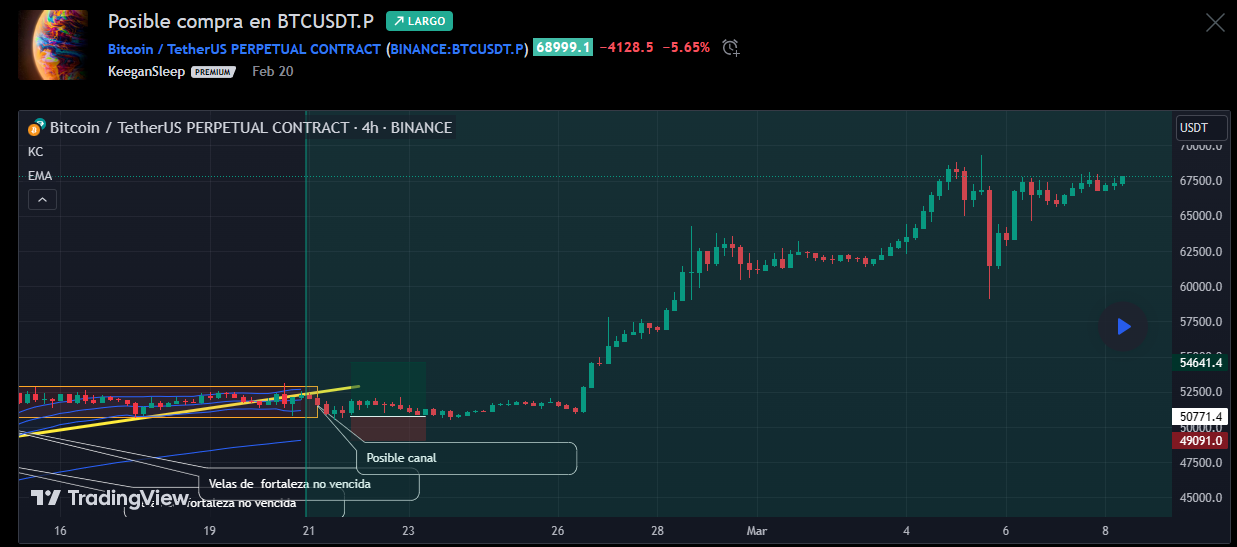Click the 67500.0 price axis label

(1201, 181)
